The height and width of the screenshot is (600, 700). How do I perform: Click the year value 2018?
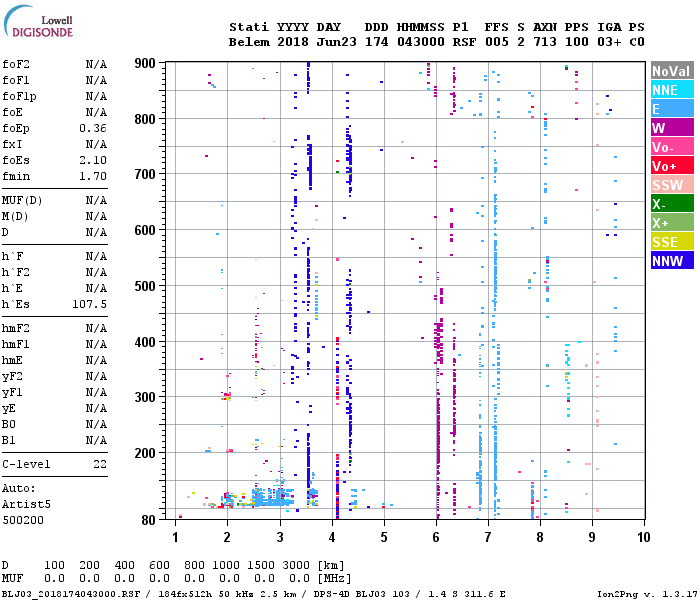[x=293, y=42]
